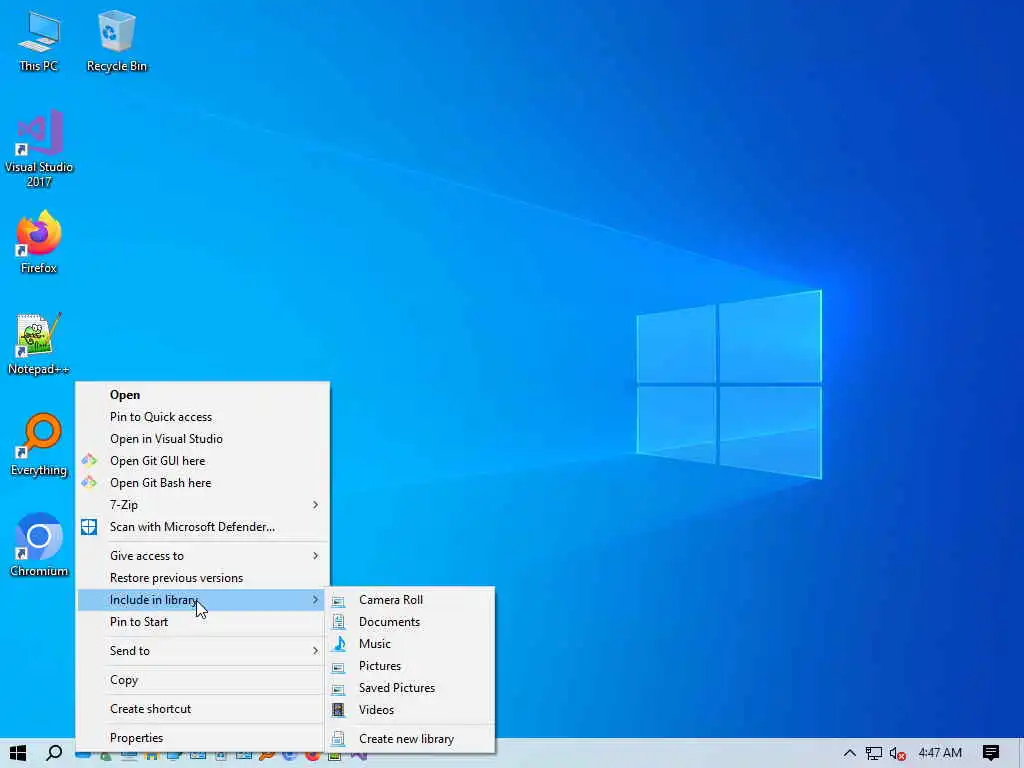Select the Notepad++ desktop shortcut
This screenshot has width=1024, height=768.
[x=39, y=344]
